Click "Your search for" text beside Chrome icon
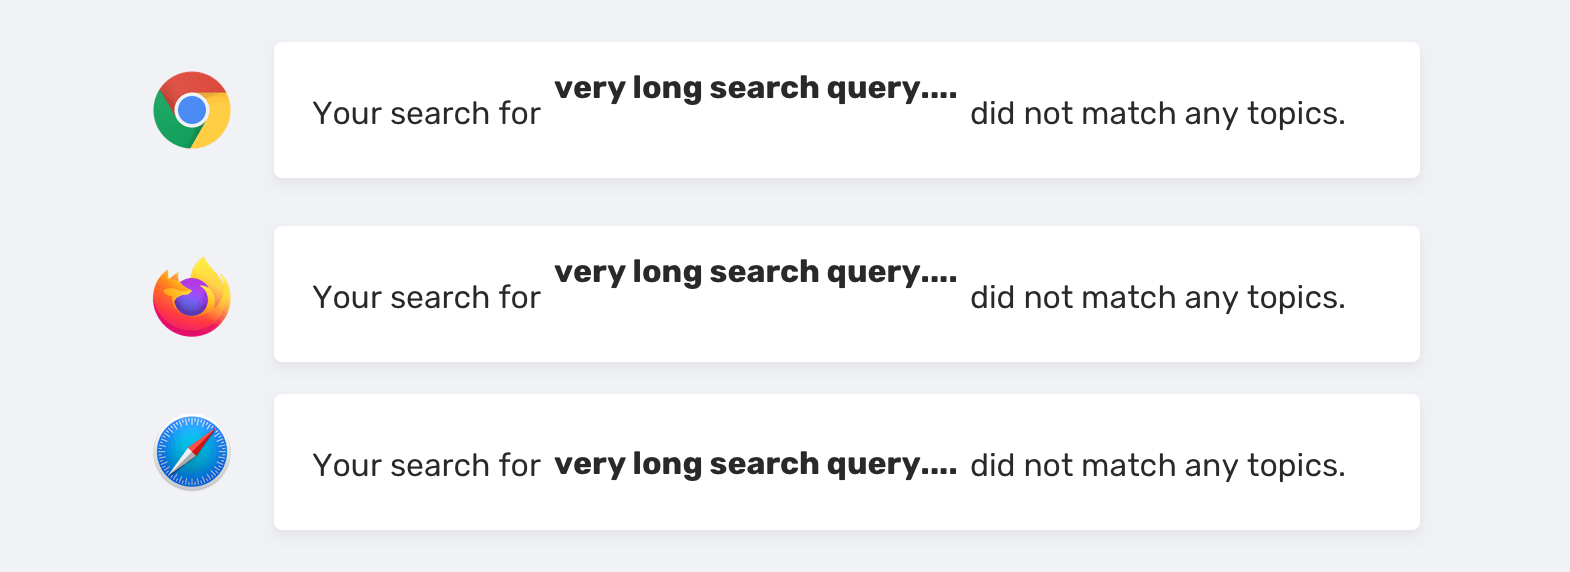1570x572 pixels. (x=426, y=114)
